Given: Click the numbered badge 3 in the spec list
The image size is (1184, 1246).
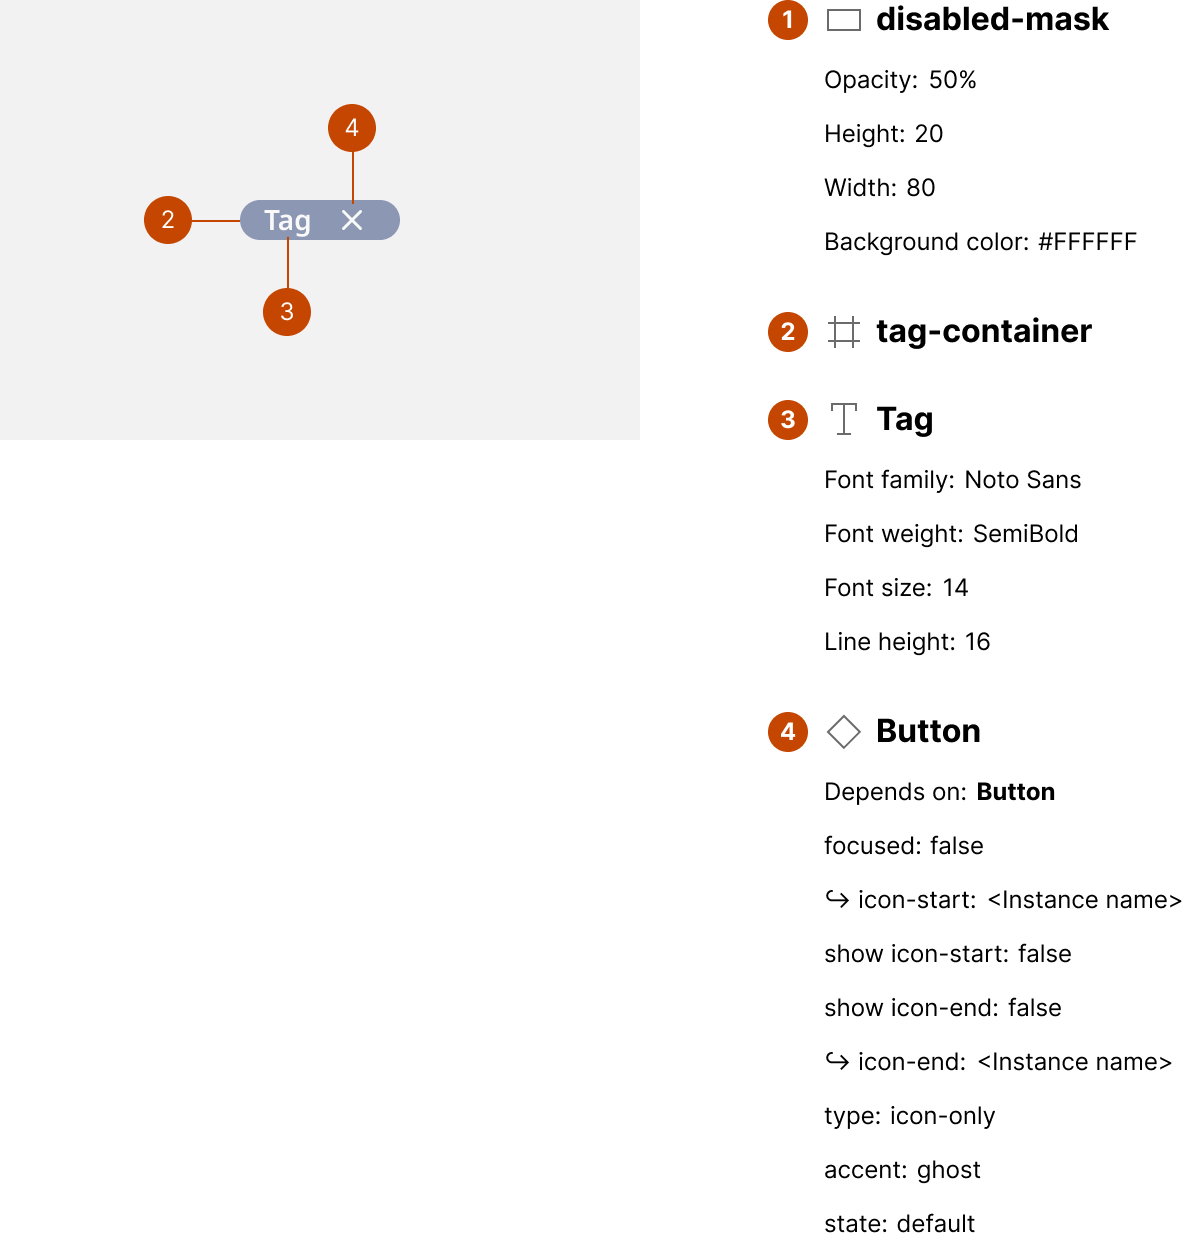Looking at the screenshot, I should tap(788, 419).
